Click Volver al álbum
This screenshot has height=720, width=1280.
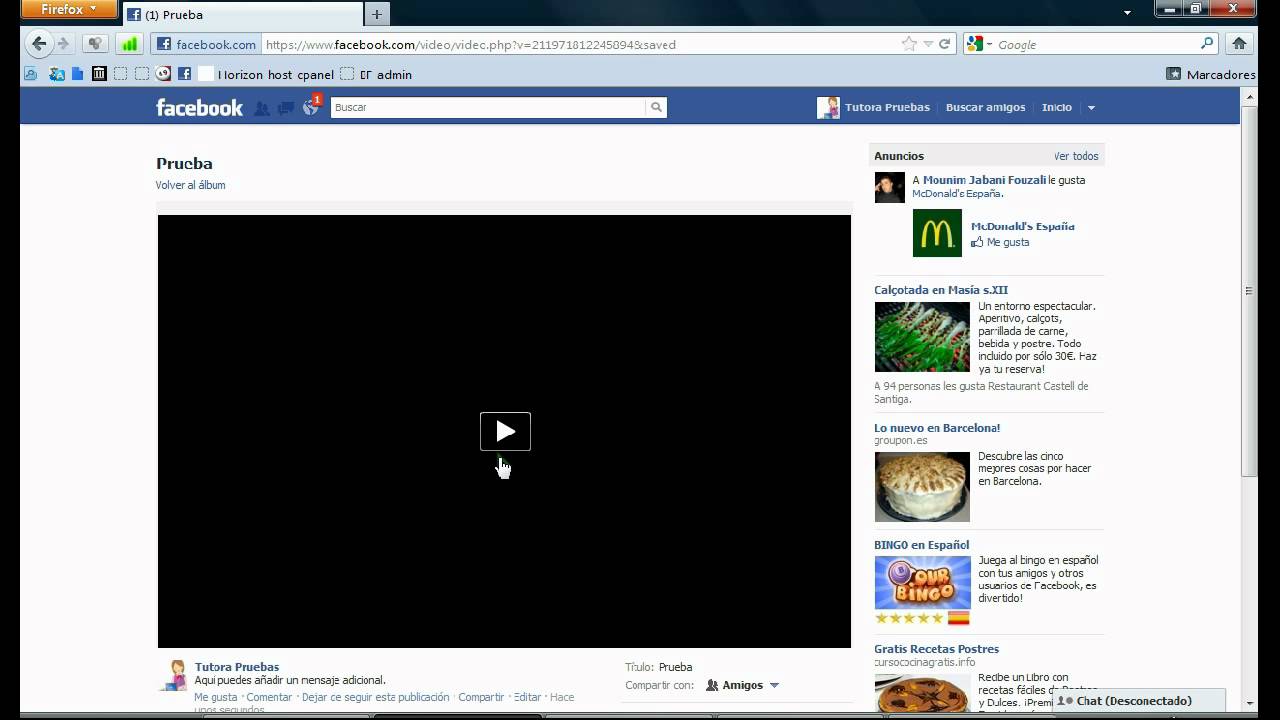[190, 185]
